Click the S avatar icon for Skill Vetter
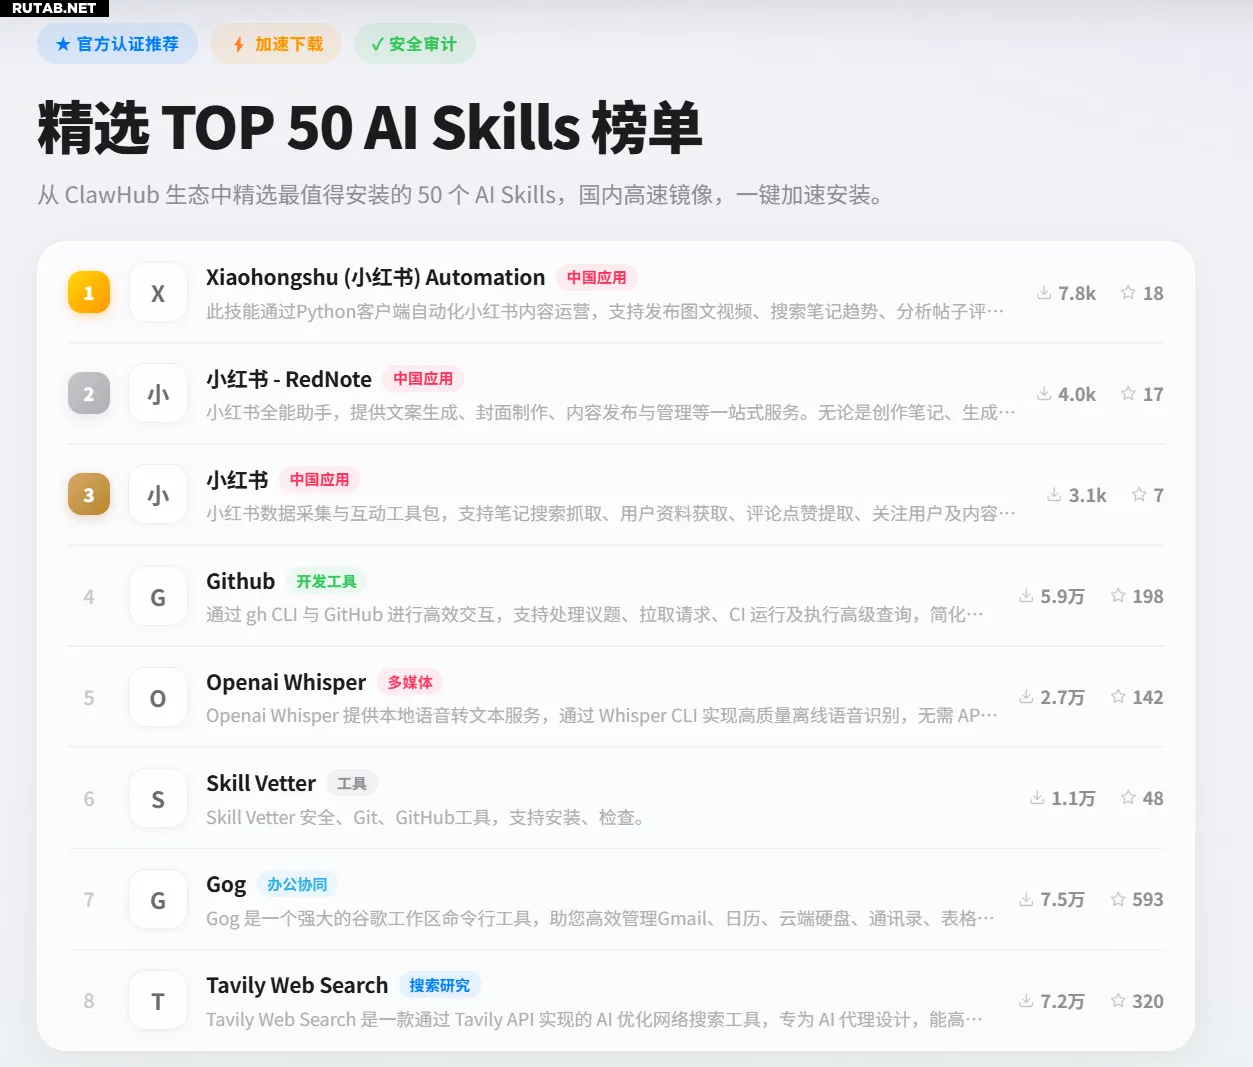 click(158, 799)
